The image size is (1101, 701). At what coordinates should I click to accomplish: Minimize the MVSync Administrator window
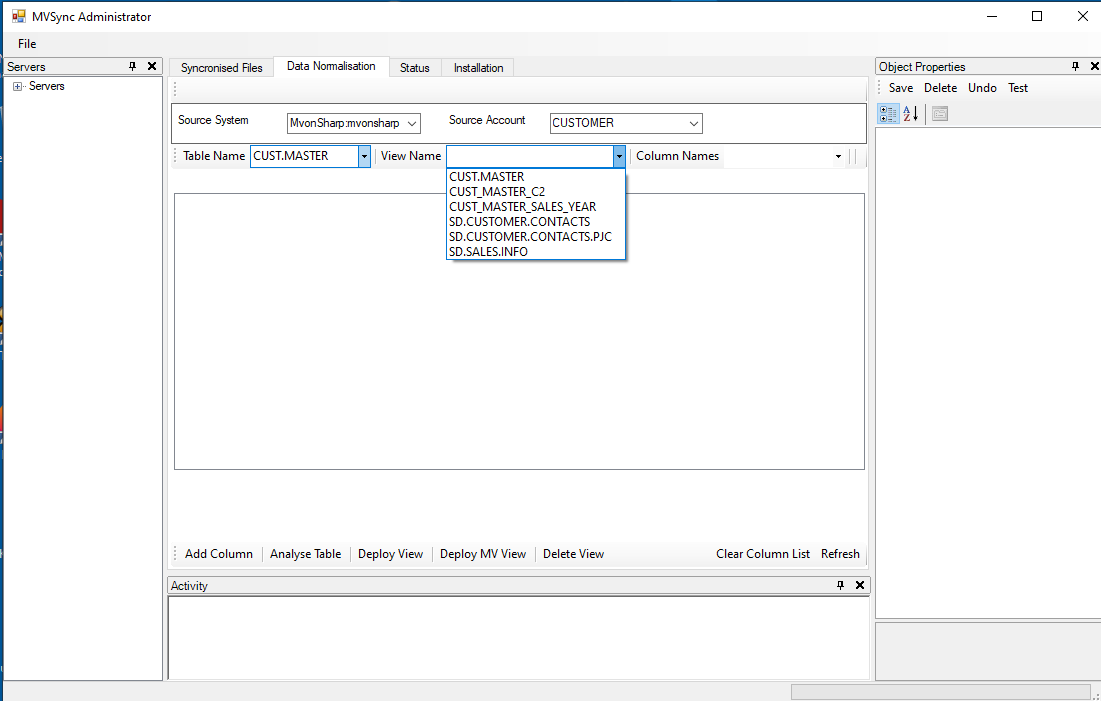tap(991, 16)
